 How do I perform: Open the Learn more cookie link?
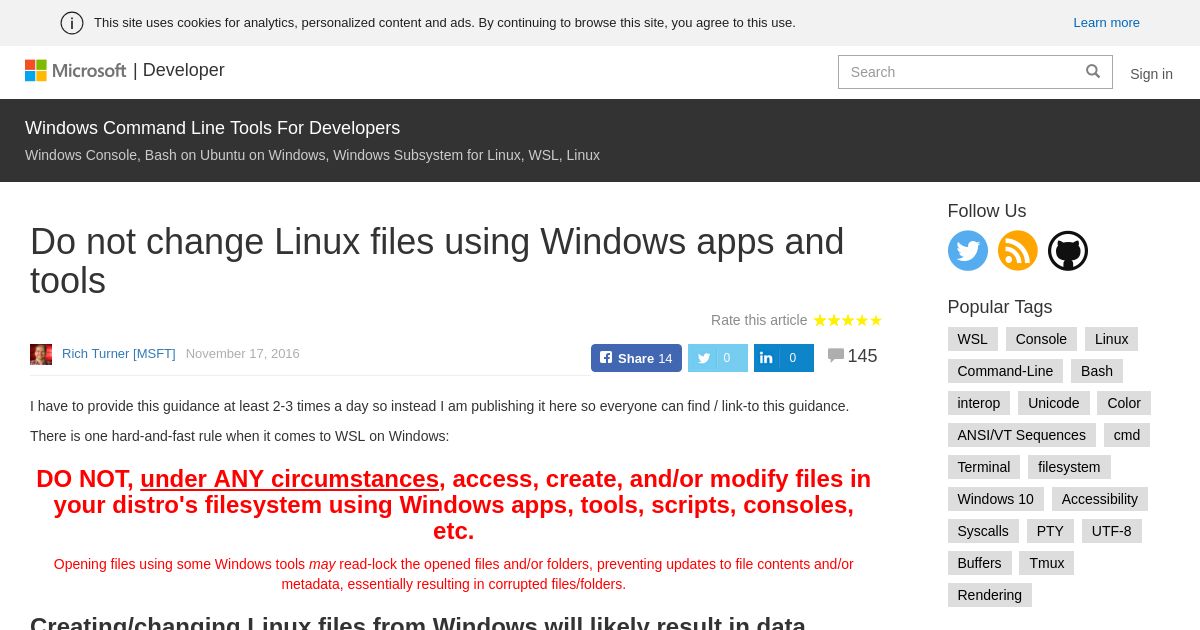coord(1106,23)
